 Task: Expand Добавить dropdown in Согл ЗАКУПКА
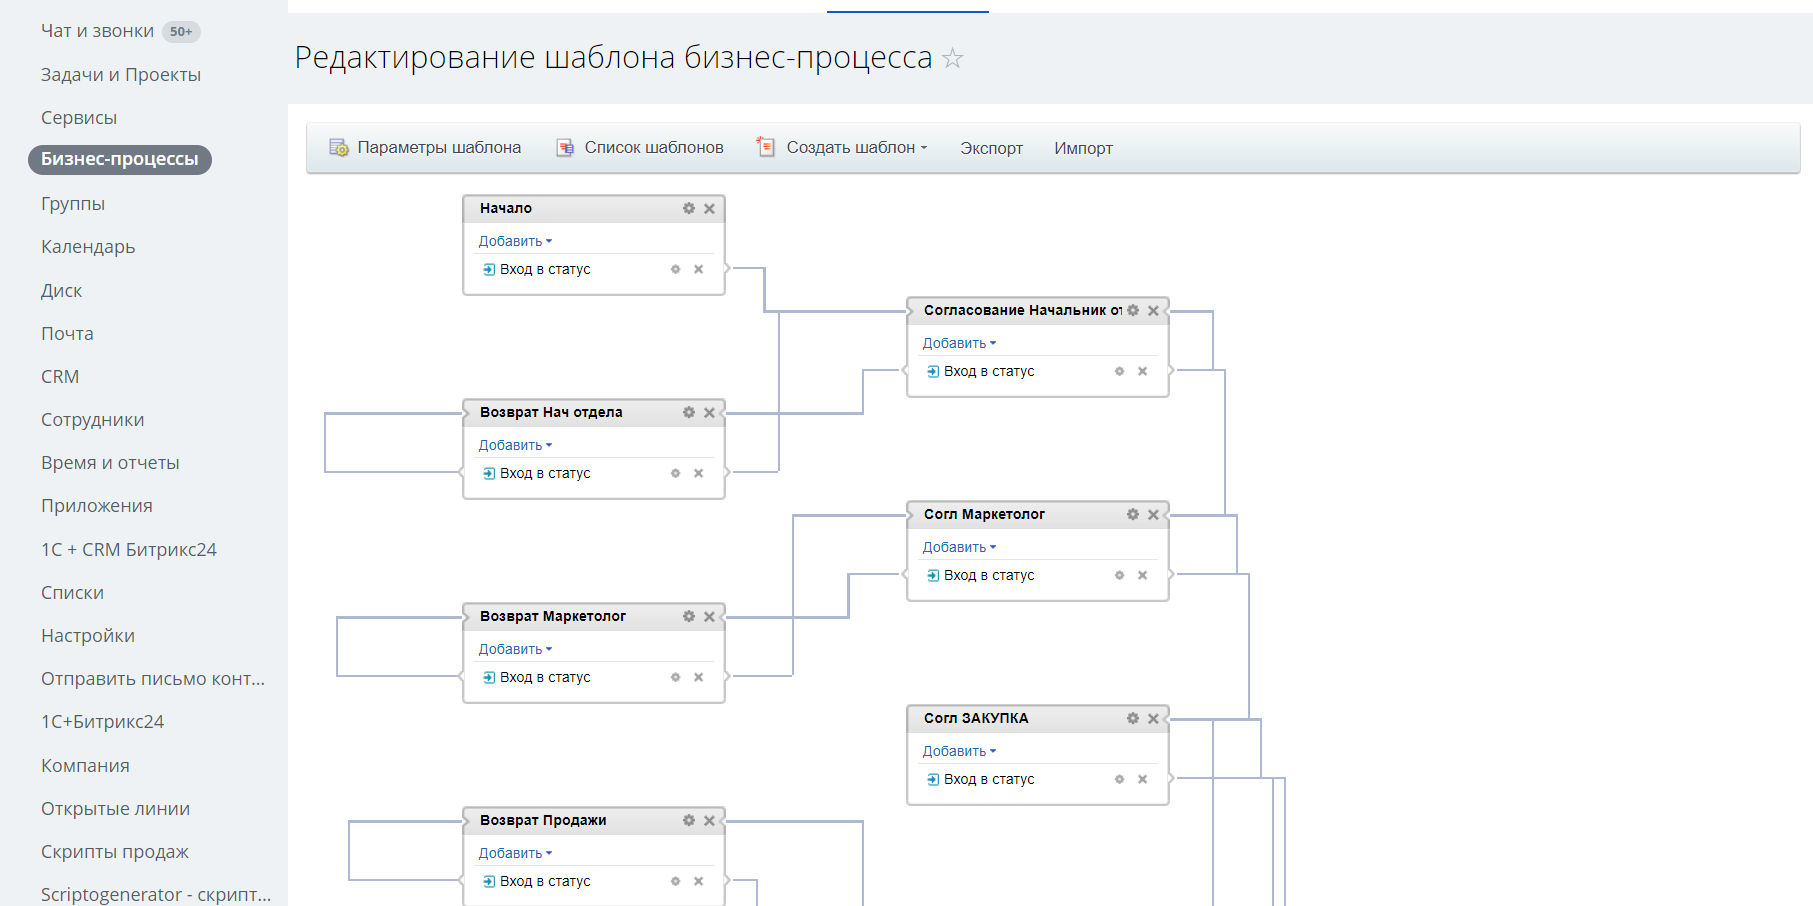[959, 751]
